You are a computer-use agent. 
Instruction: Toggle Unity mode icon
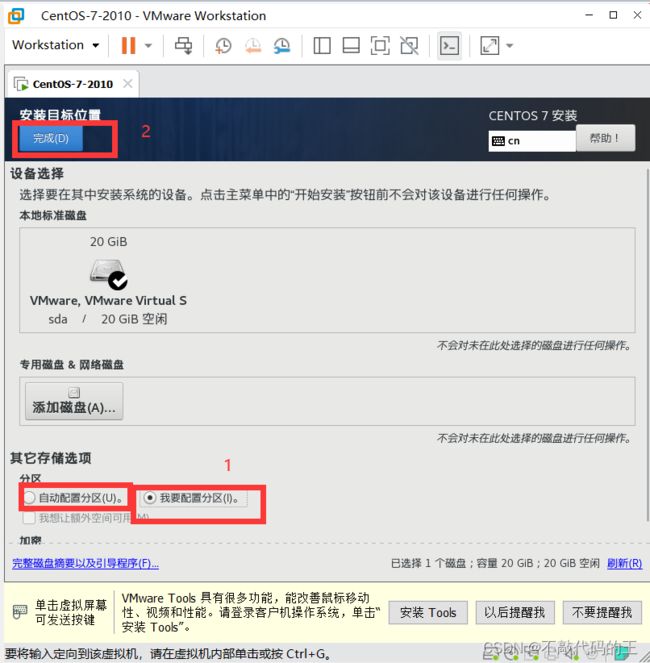[409, 45]
